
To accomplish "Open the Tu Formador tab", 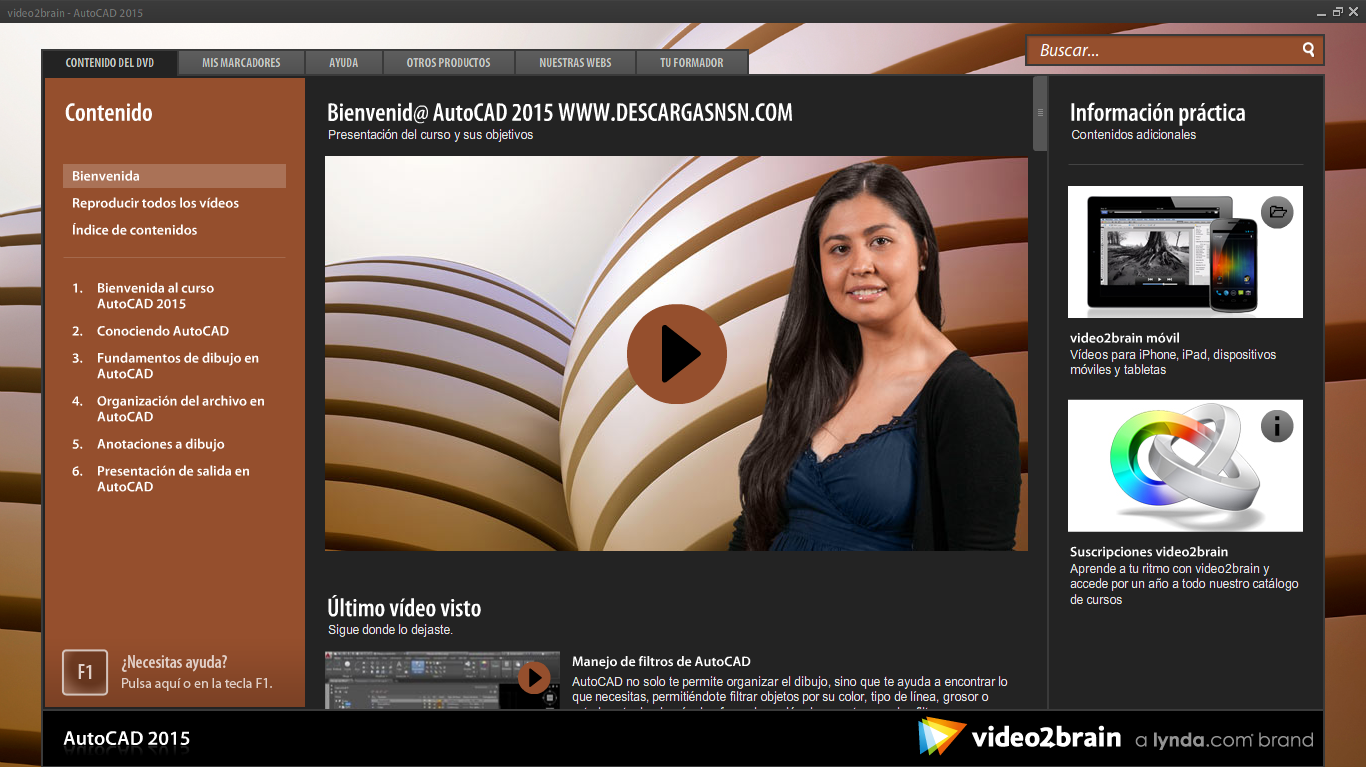I will click(692, 62).
